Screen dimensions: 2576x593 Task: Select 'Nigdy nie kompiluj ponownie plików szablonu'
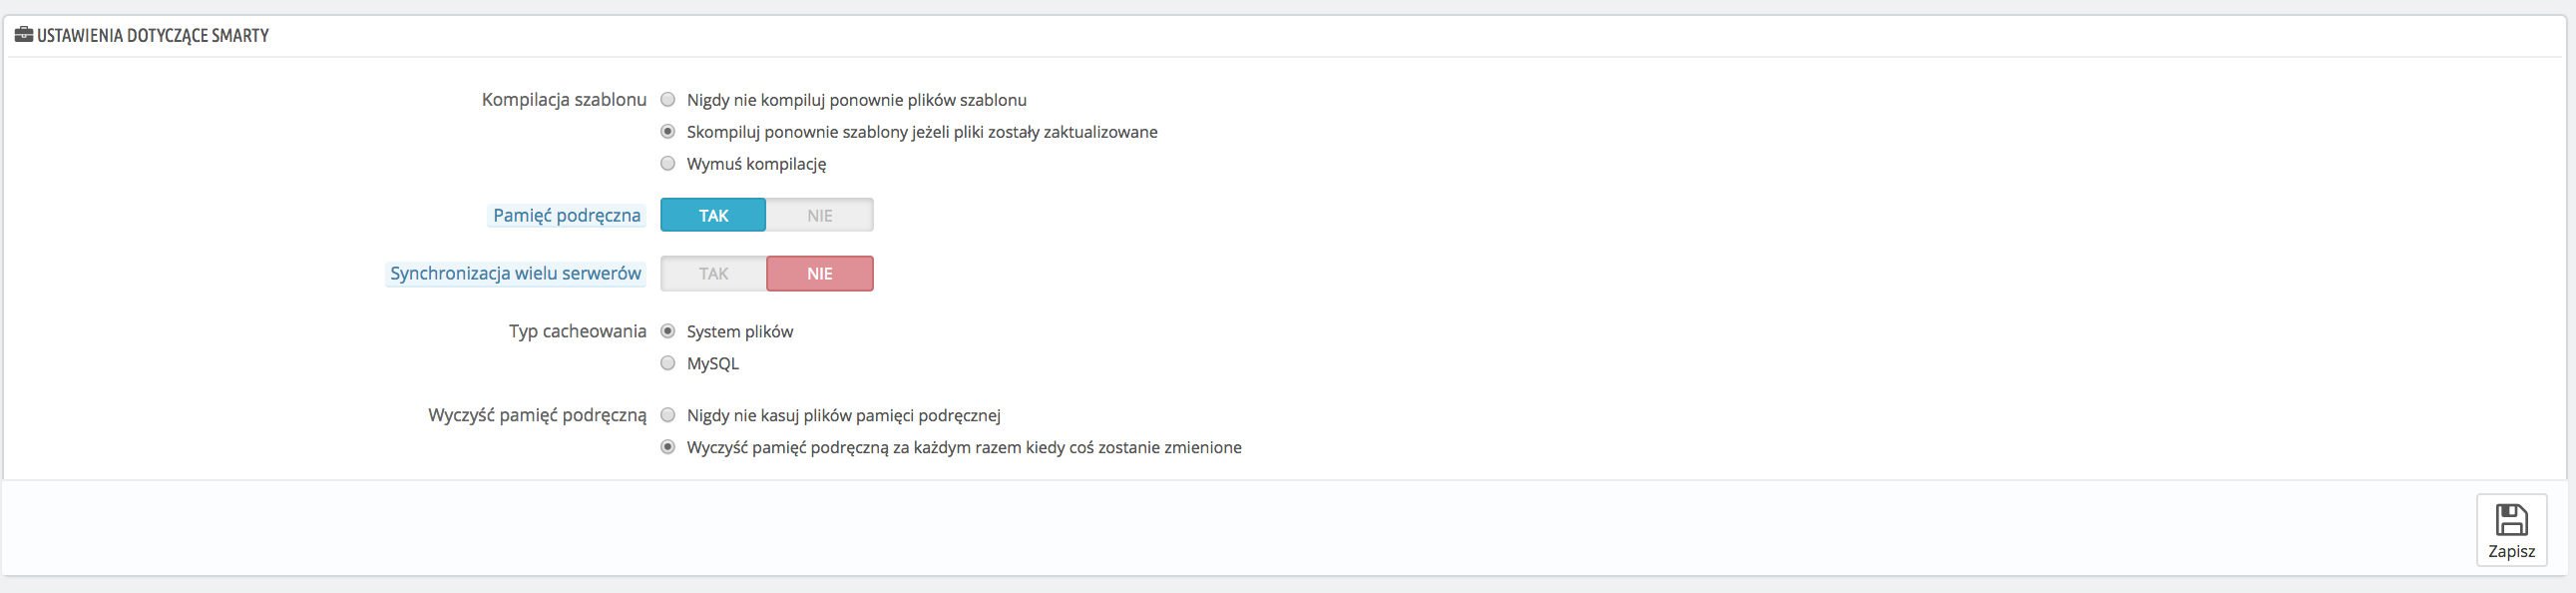pos(668,100)
